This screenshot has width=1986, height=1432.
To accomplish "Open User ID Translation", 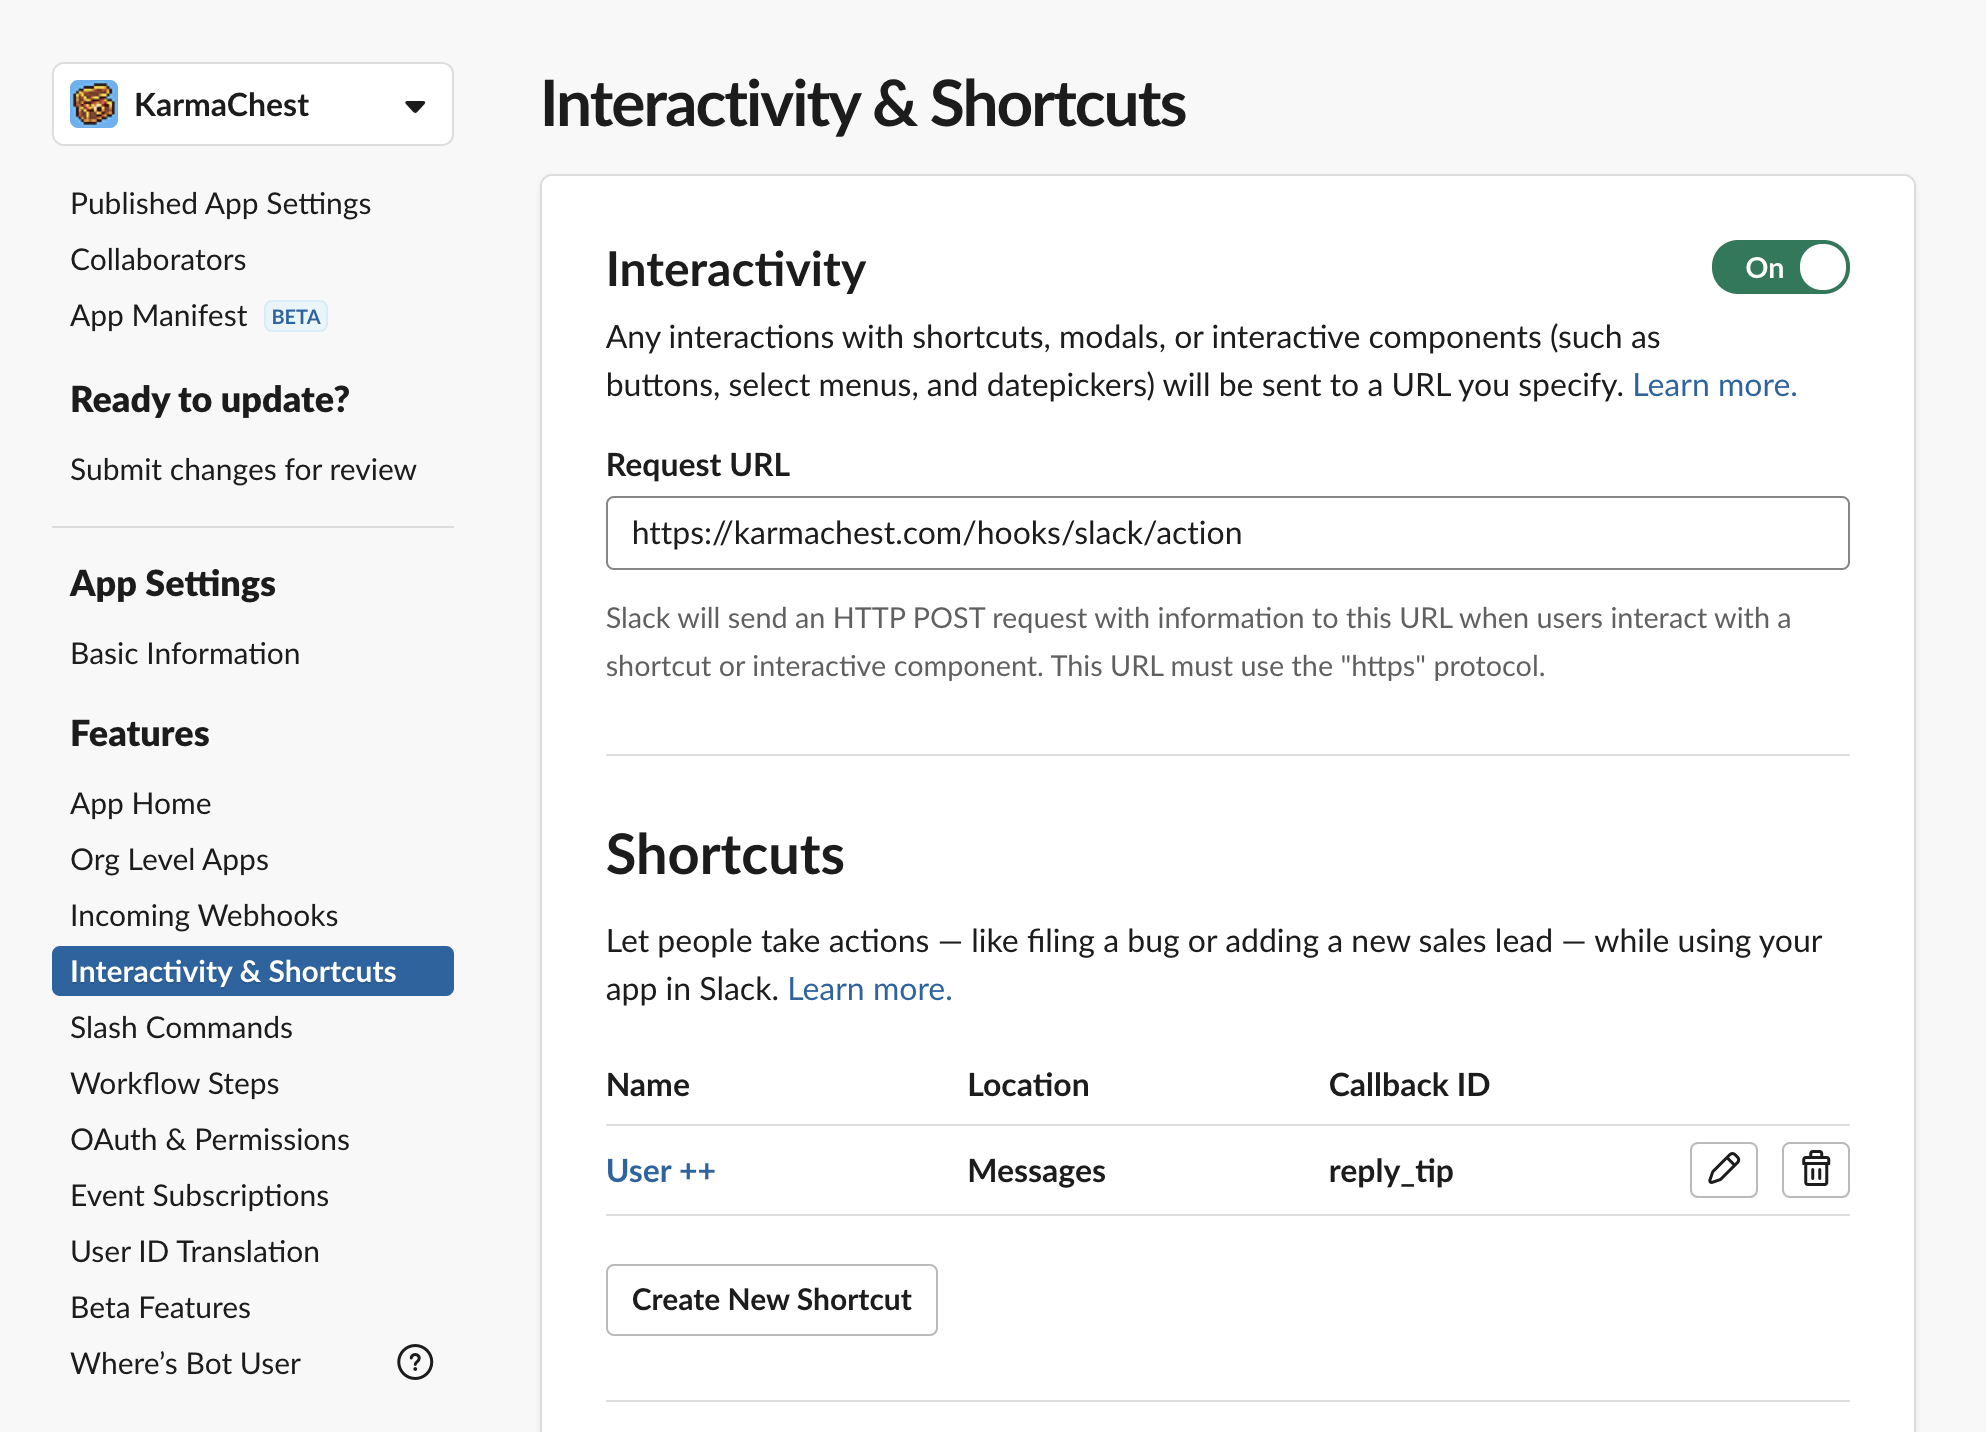I will 195,1251.
